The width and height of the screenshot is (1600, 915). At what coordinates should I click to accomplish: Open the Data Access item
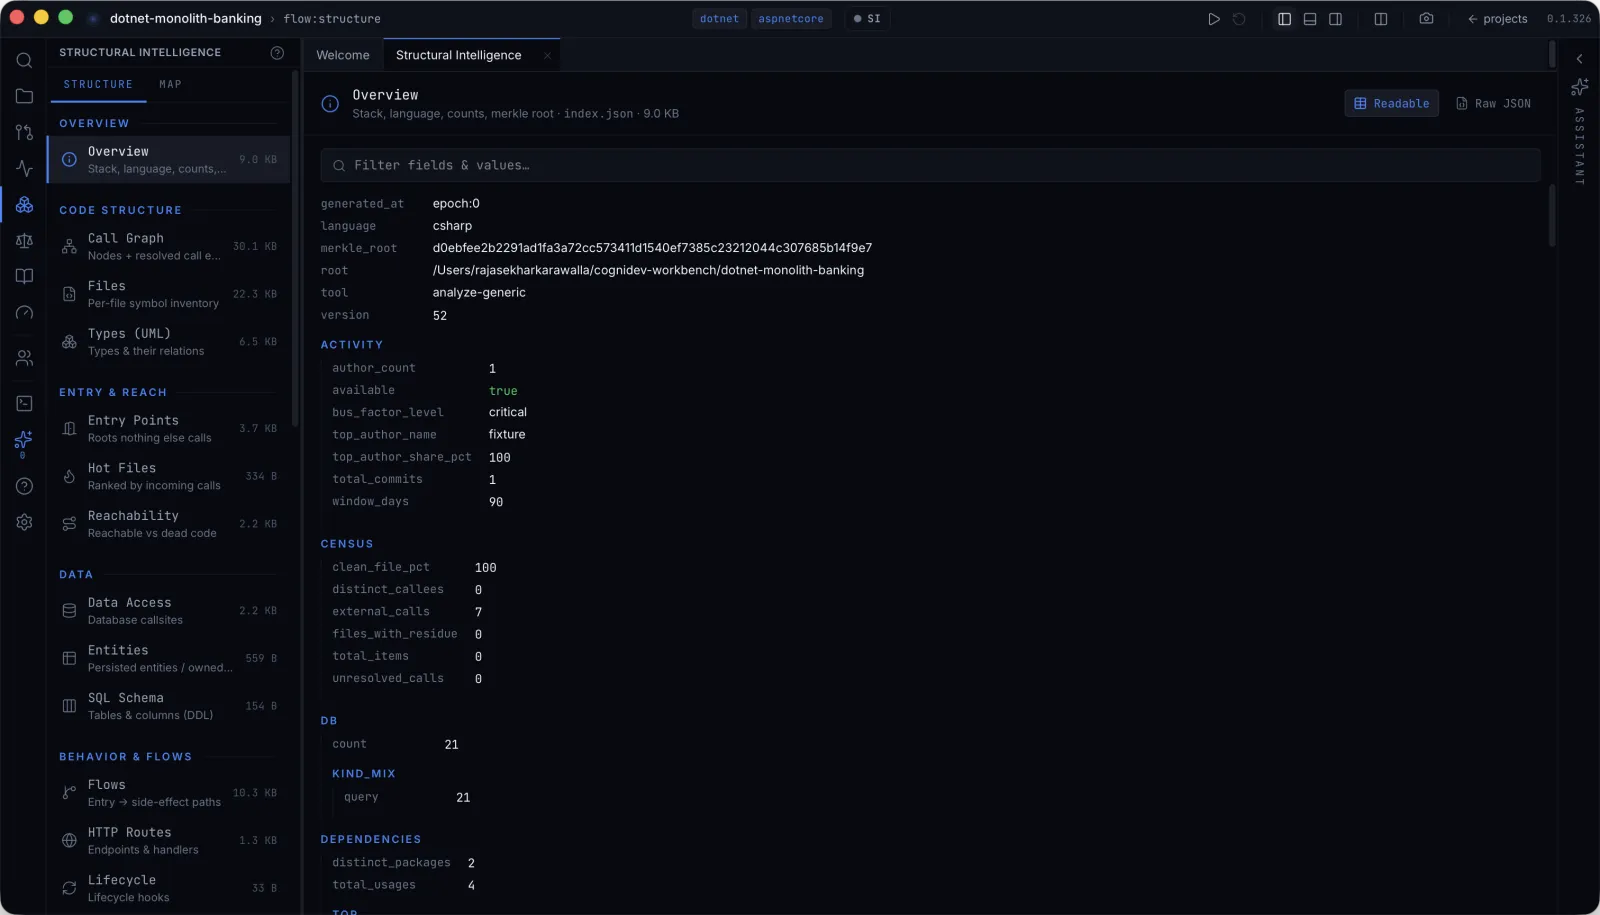(168, 611)
